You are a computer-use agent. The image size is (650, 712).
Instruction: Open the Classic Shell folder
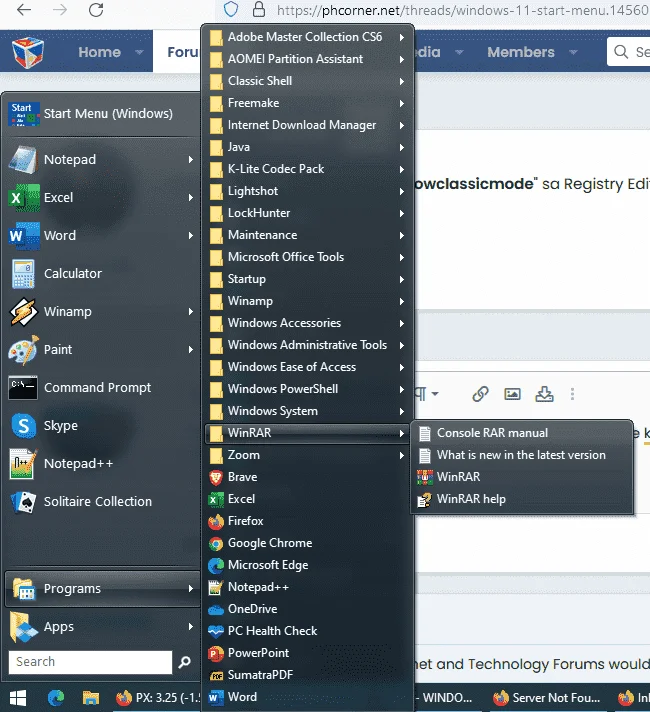tap(308, 81)
